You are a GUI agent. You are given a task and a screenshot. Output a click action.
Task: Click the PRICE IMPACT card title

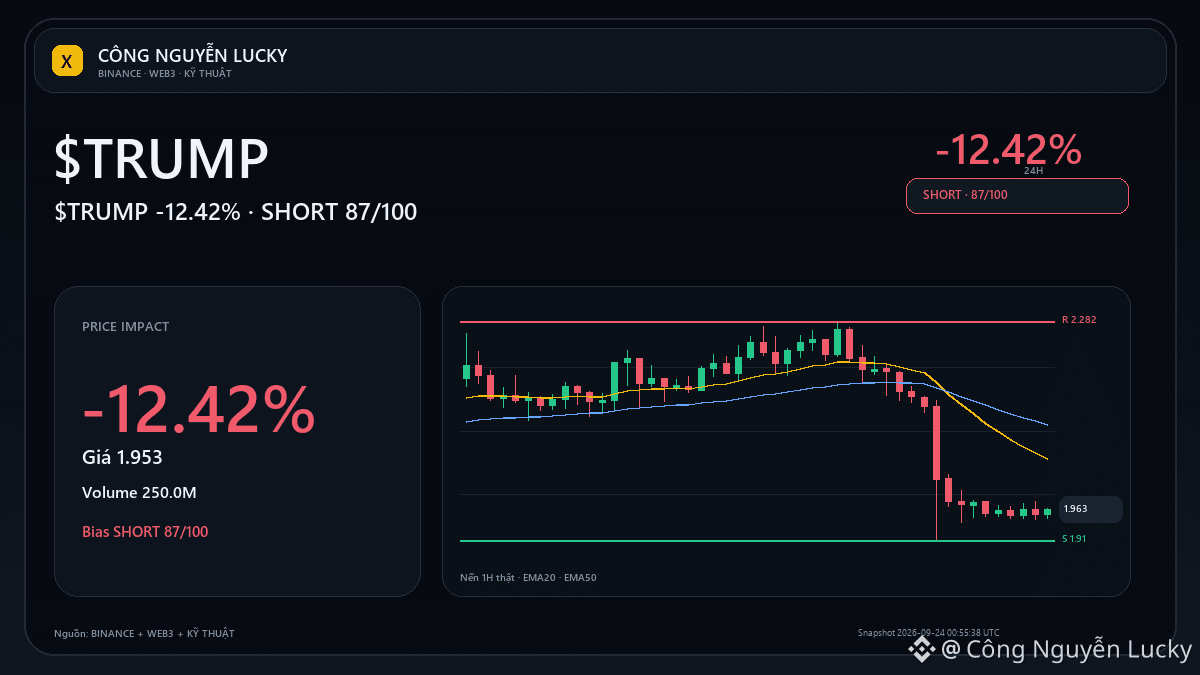pos(126,327)
